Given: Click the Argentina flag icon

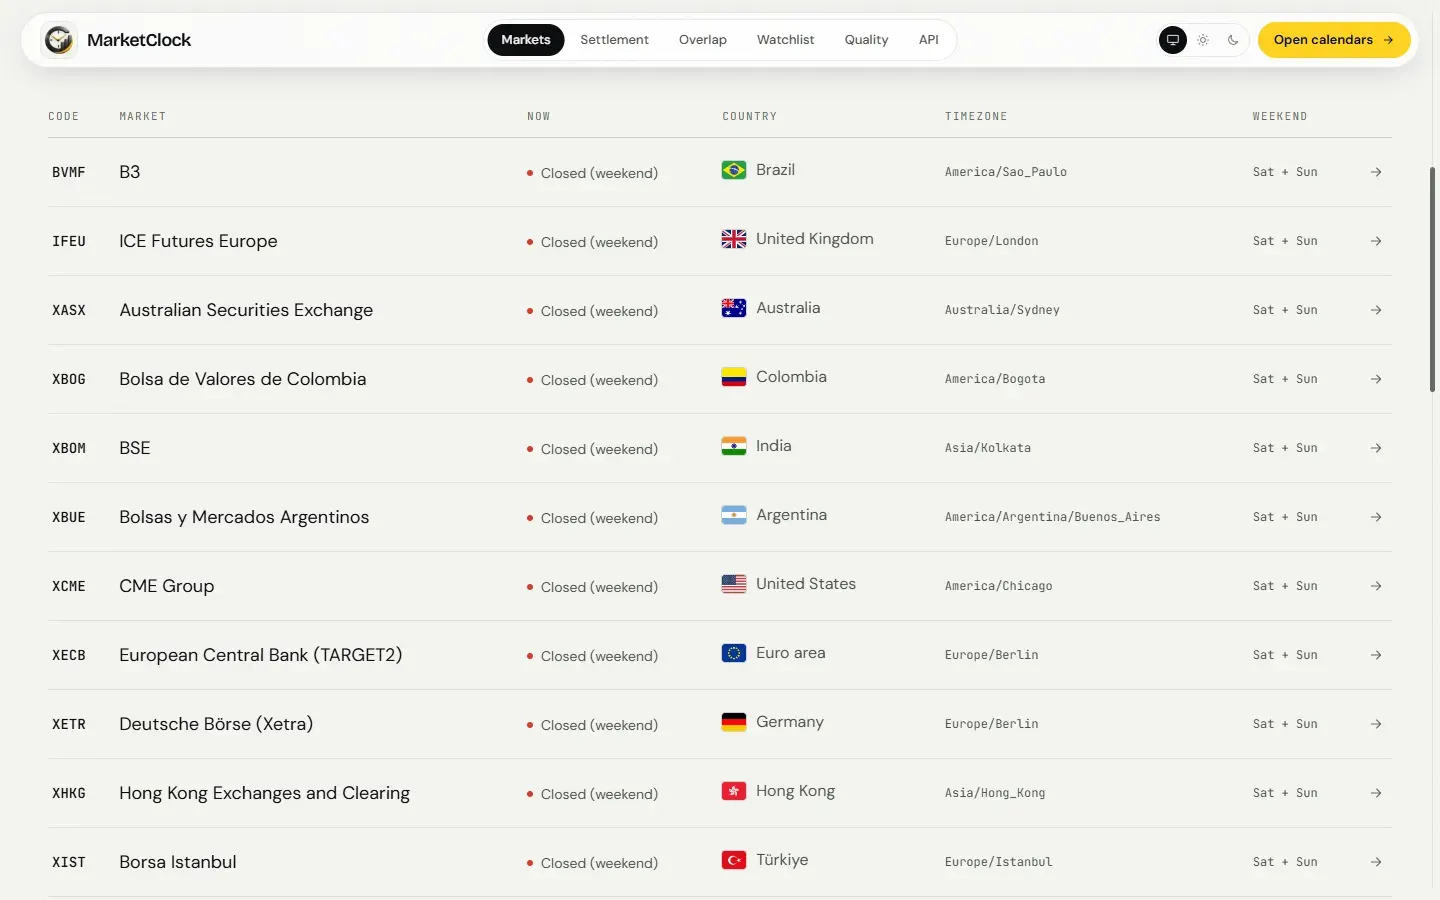Looking at the screenshot, I should tap(734, 515).
